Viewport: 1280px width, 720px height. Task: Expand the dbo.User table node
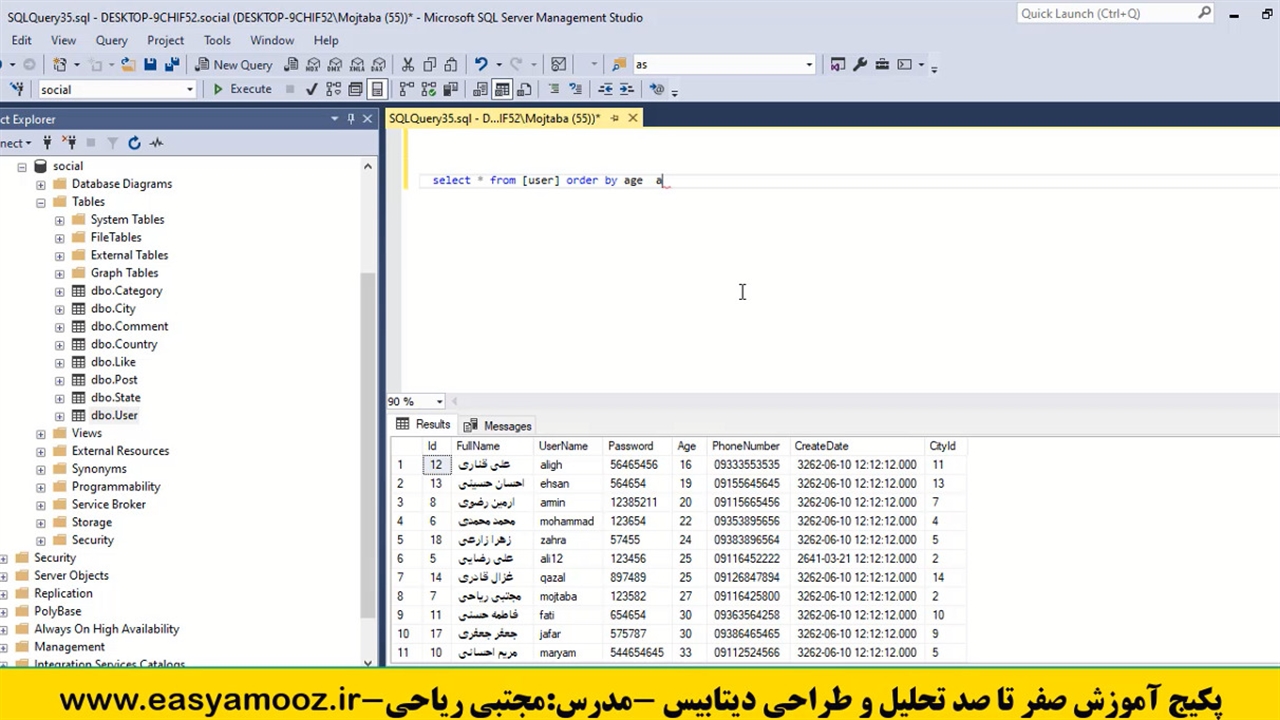click(60, 415)
